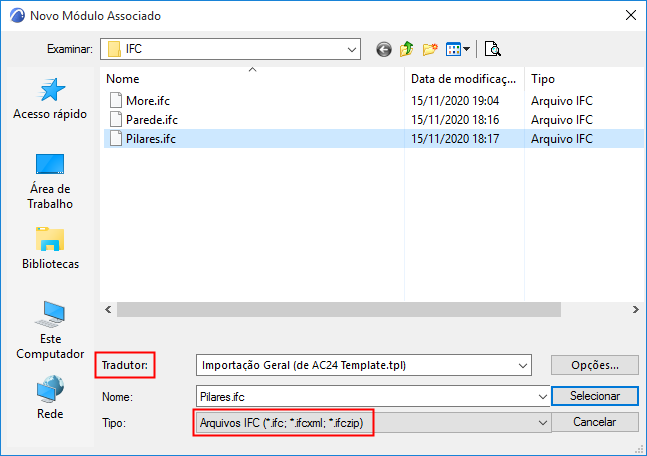
Task: Sort by Data de modificação column
Action: coord(463,78)
